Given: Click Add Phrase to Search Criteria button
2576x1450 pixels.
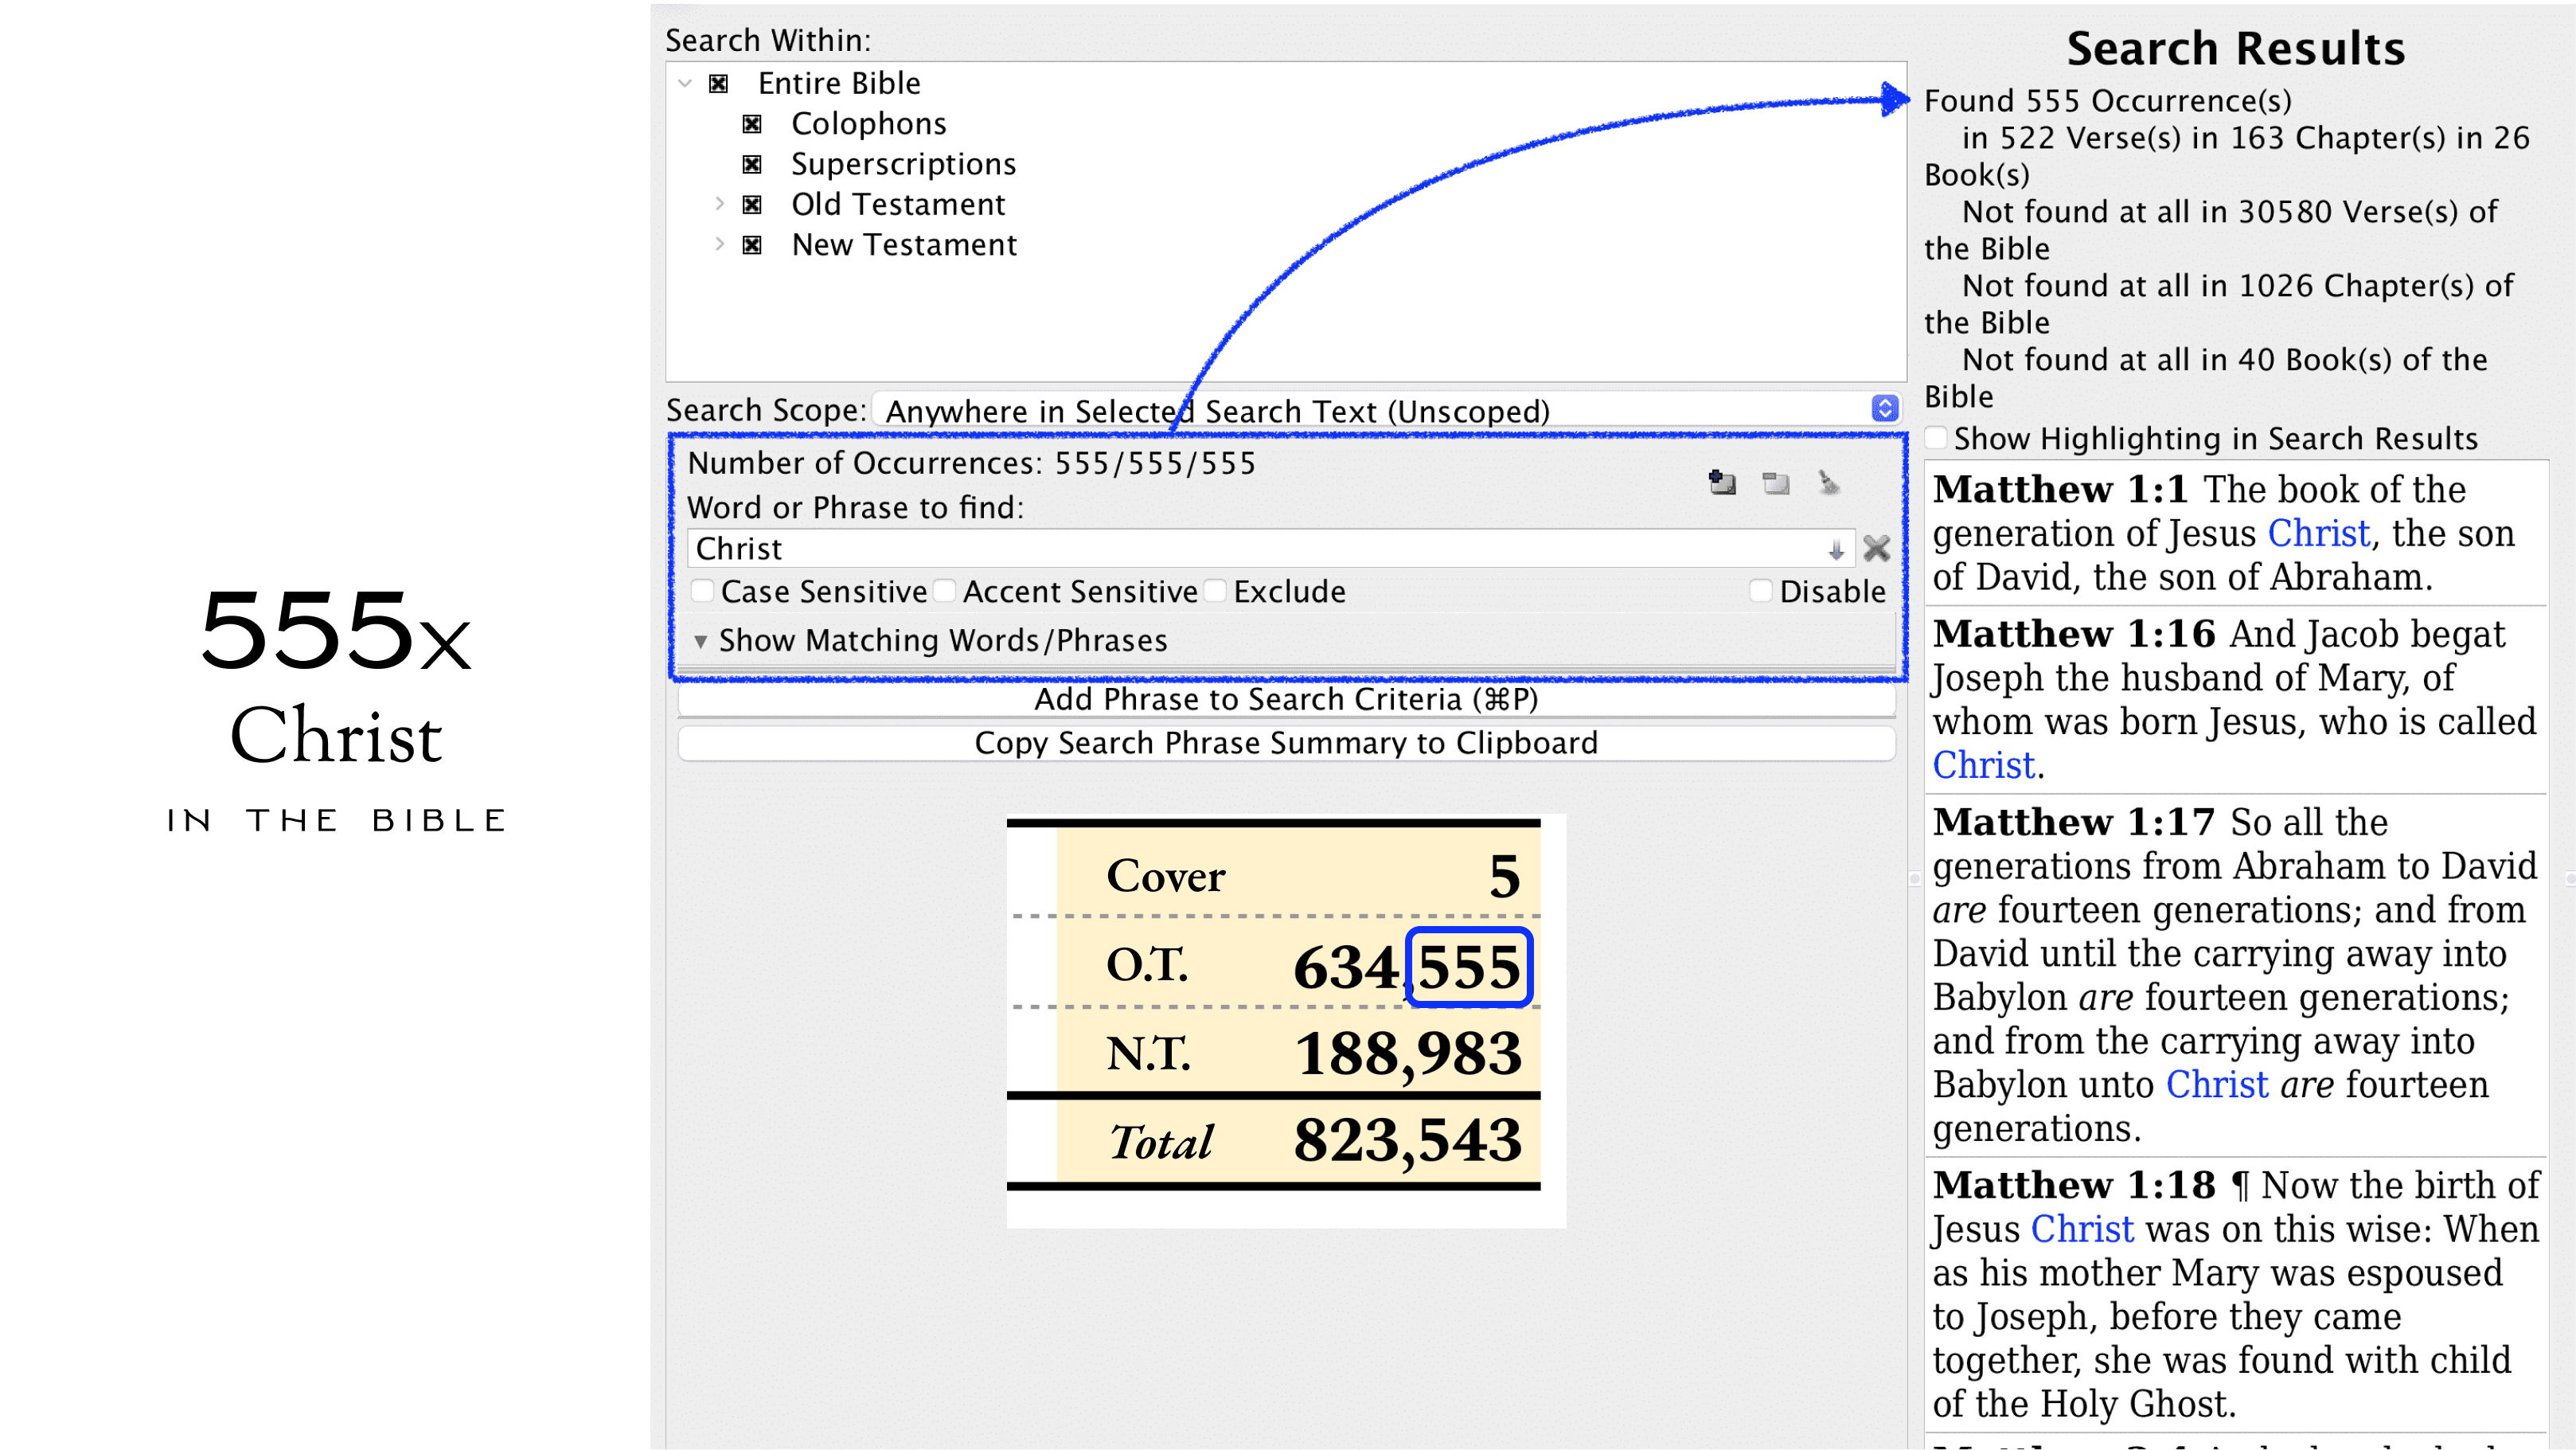Looking at the screenshot, I should pos(1286,699).
